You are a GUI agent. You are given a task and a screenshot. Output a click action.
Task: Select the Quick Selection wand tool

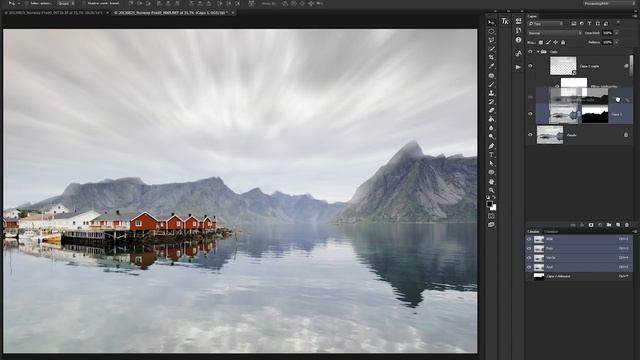tap(491, 49)
